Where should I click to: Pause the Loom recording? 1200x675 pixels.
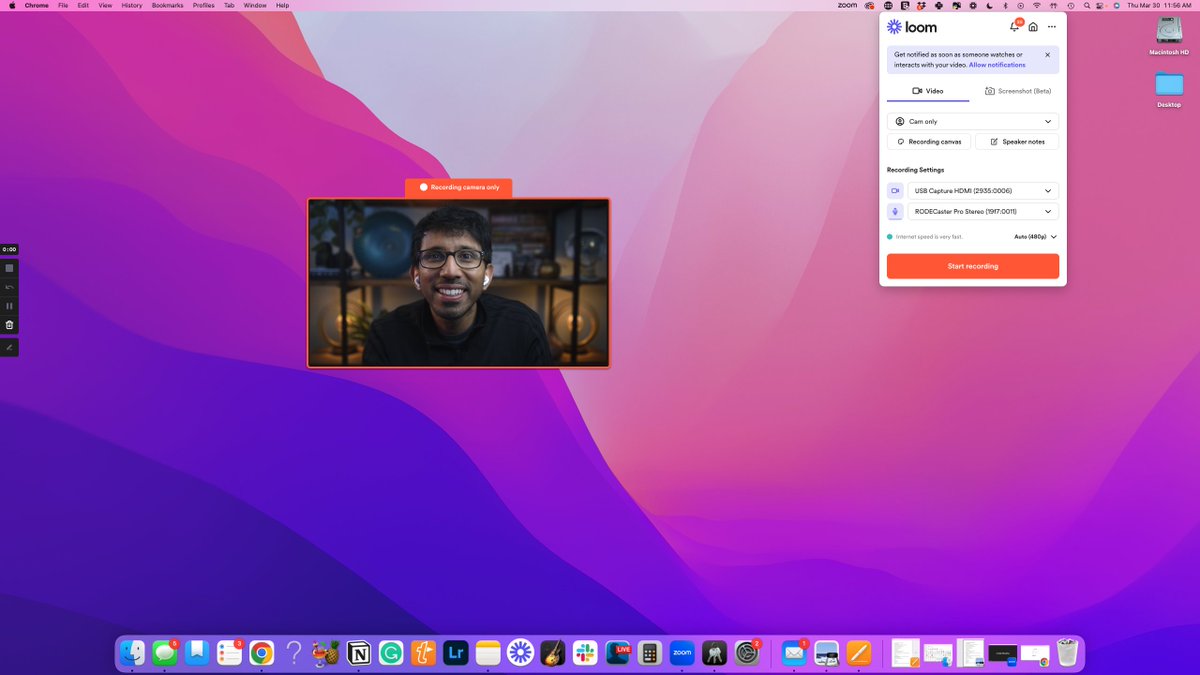coord(9,306)
